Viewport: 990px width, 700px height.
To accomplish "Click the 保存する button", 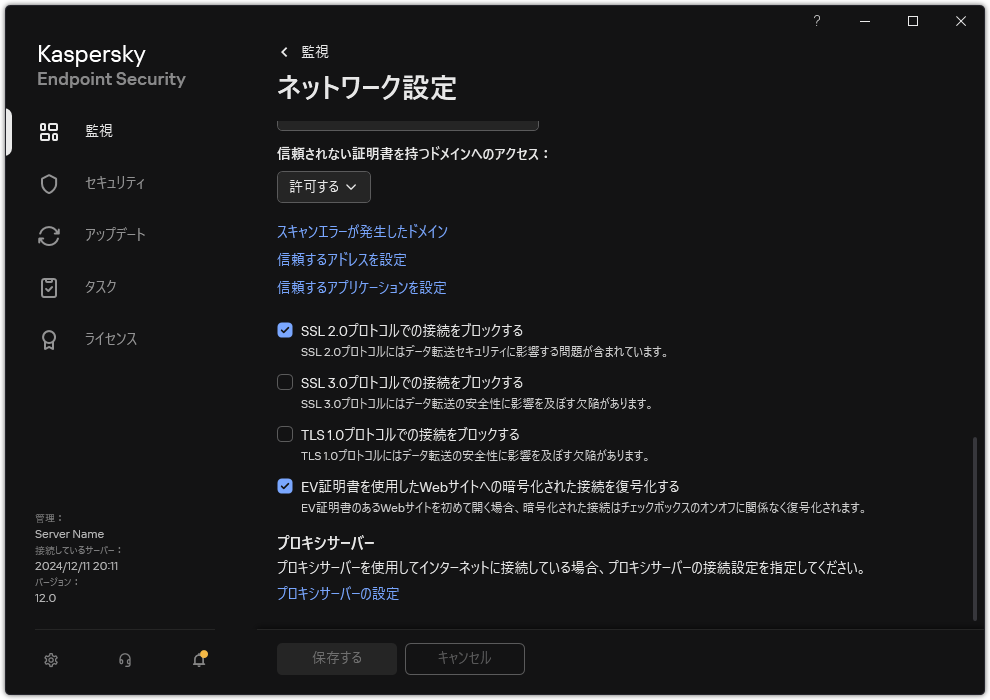I will point(336,658).
